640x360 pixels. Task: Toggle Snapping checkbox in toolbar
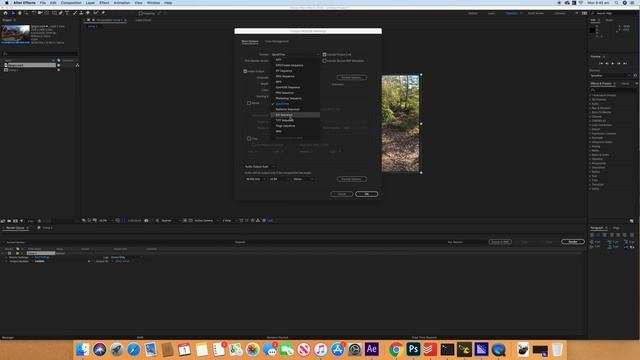140,13
